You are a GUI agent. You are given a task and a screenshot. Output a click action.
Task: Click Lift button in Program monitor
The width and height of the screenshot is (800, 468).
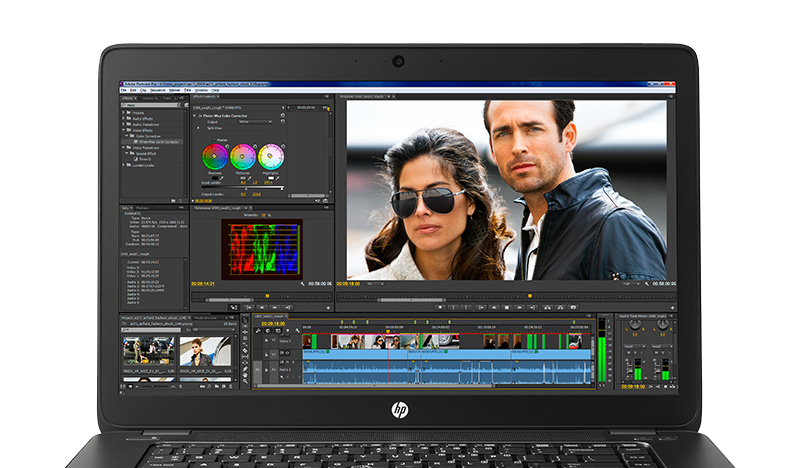tap(547, 307)
